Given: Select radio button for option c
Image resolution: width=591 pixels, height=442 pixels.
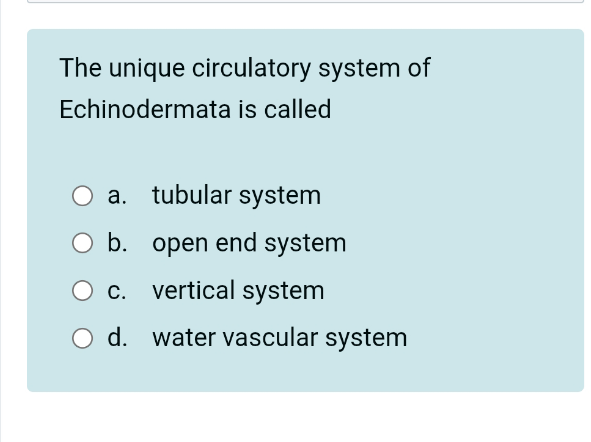Looking at the screenshot, I should (82, 291).
